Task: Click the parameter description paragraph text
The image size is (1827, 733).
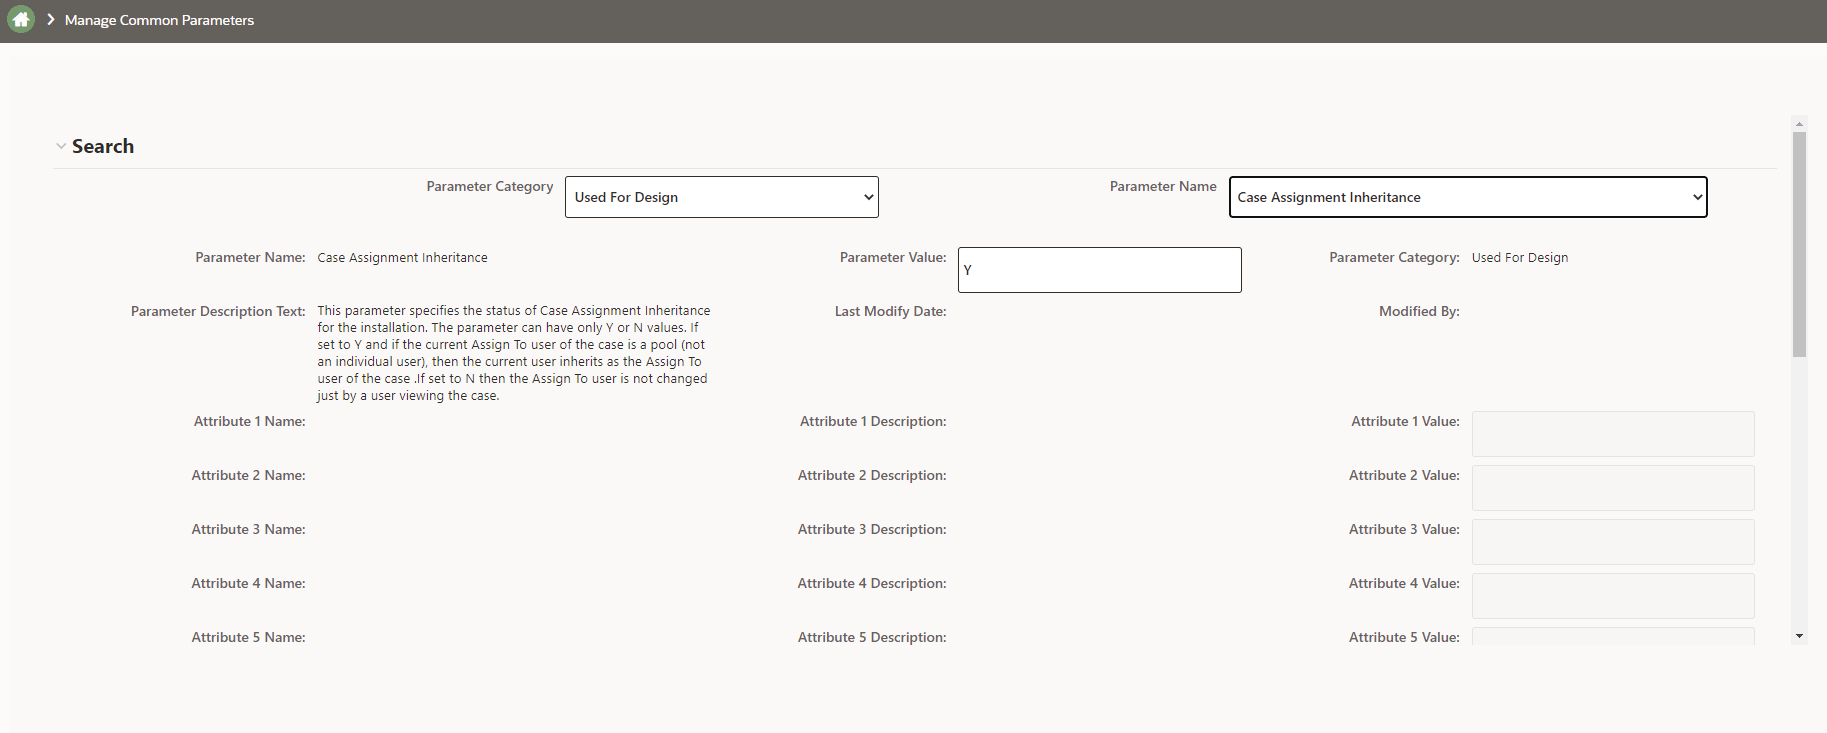Action: (514, 353)
